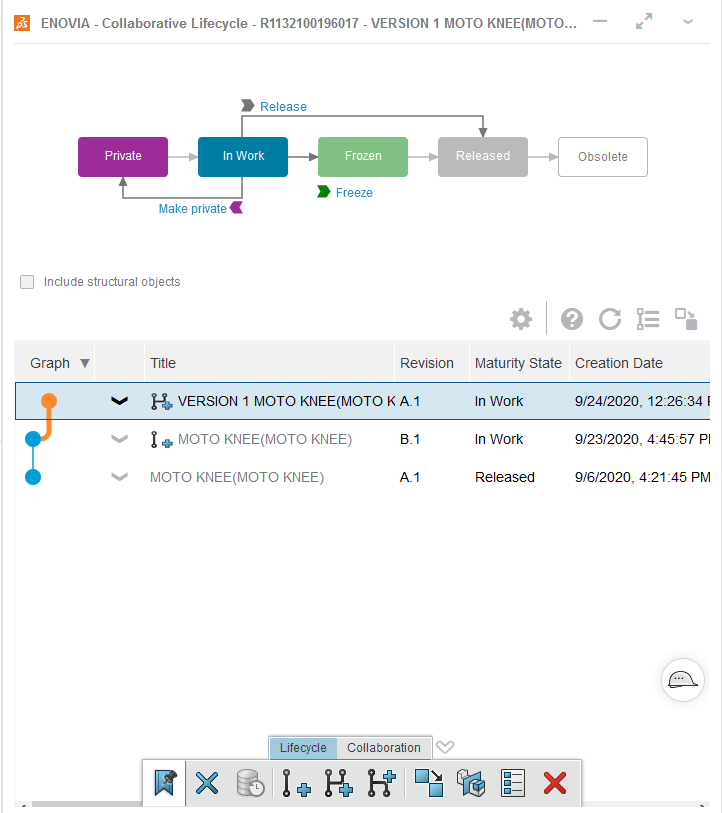
Task: Click In Work state of B.1 row
Action: pos(499,439)
